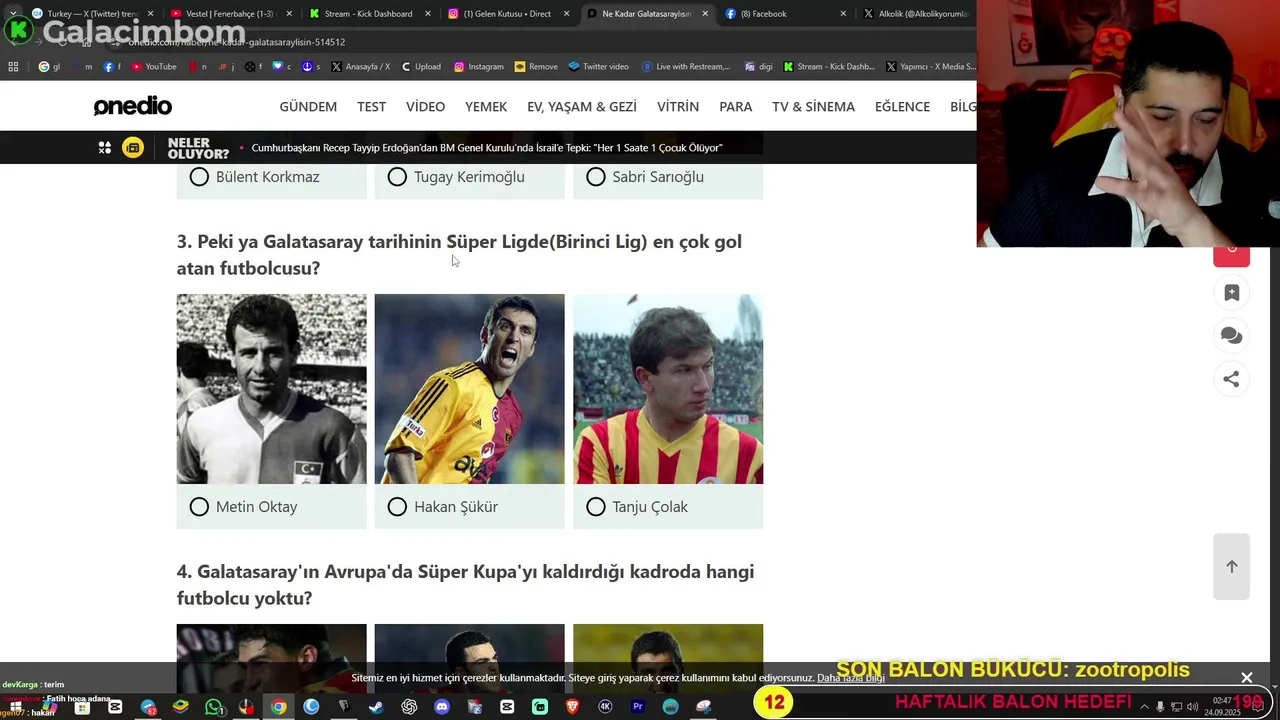Open the TEST section

[371, 107]
